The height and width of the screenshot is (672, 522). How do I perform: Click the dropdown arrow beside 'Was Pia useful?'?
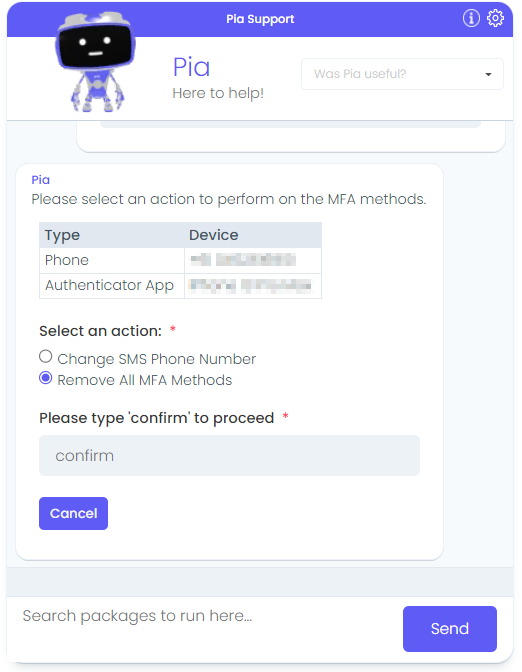[488, 75]
